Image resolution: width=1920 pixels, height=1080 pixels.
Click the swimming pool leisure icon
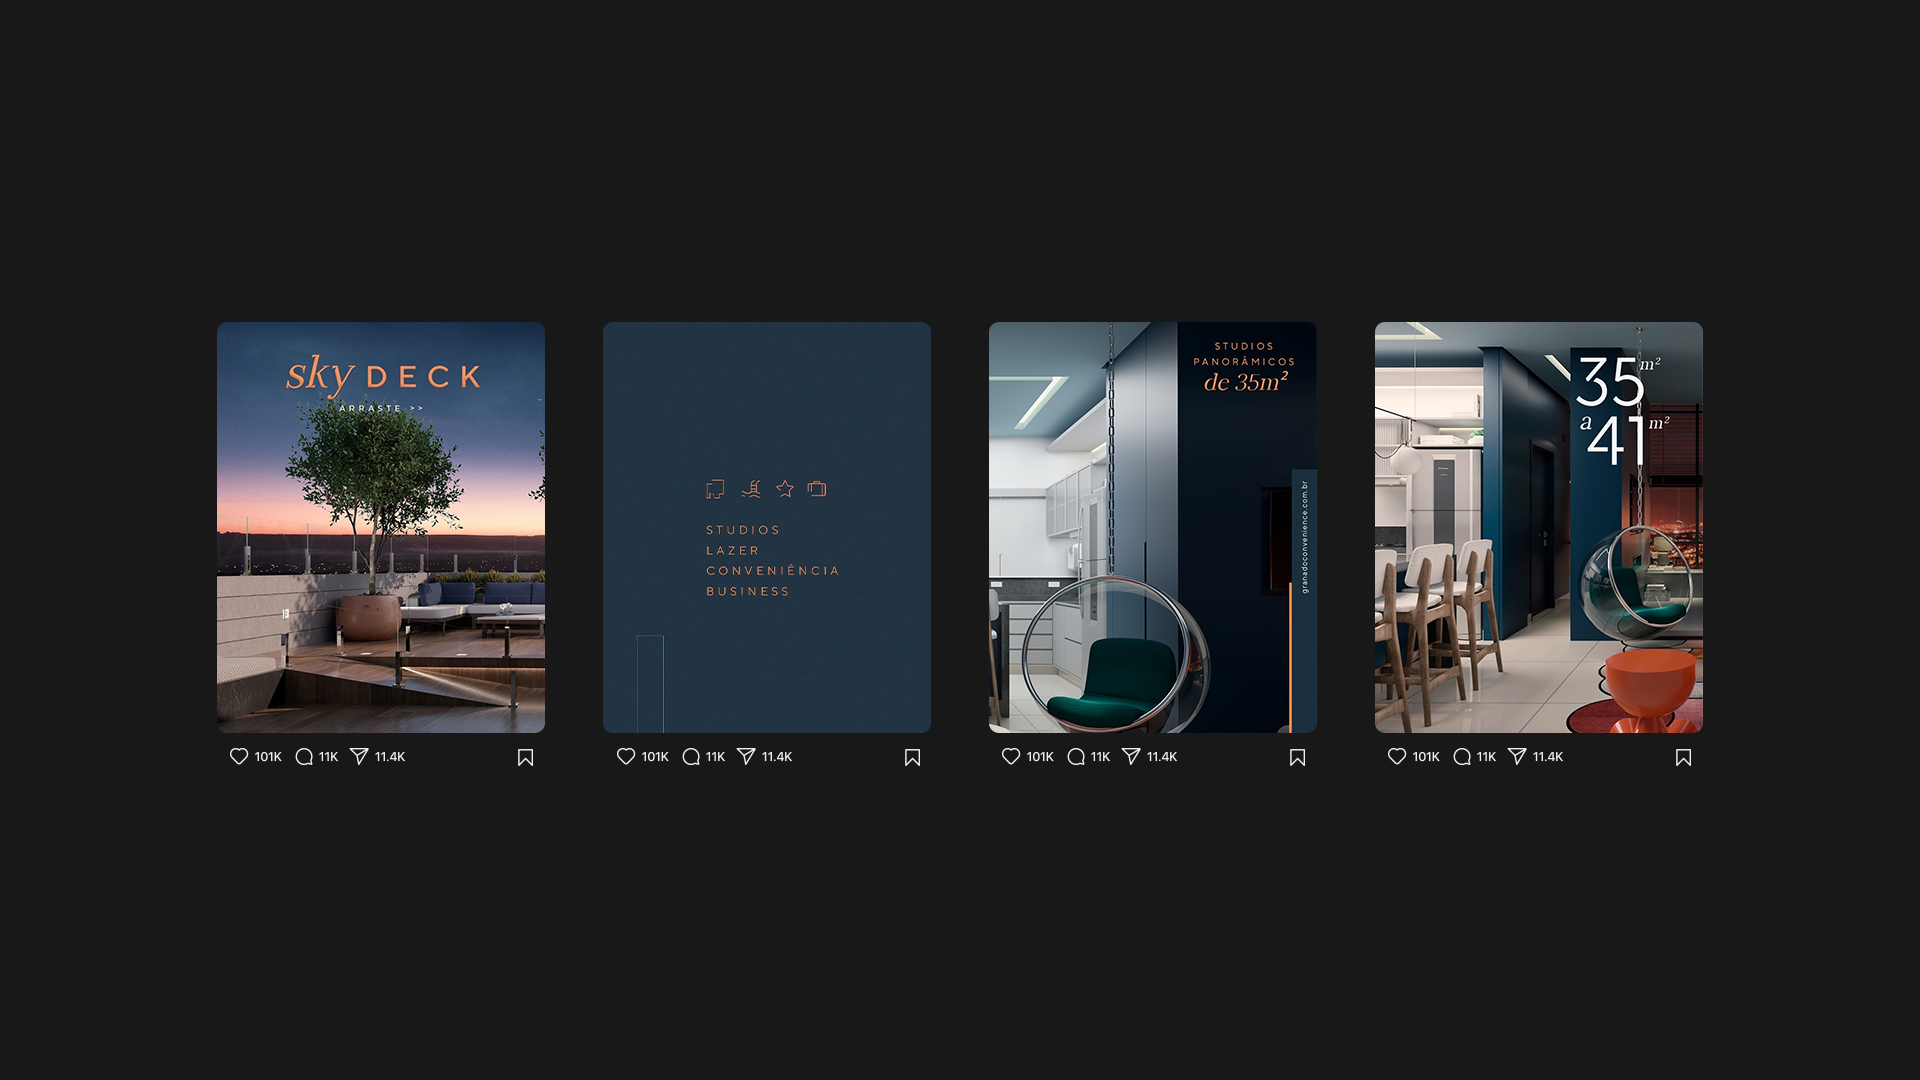click(751, 489)
